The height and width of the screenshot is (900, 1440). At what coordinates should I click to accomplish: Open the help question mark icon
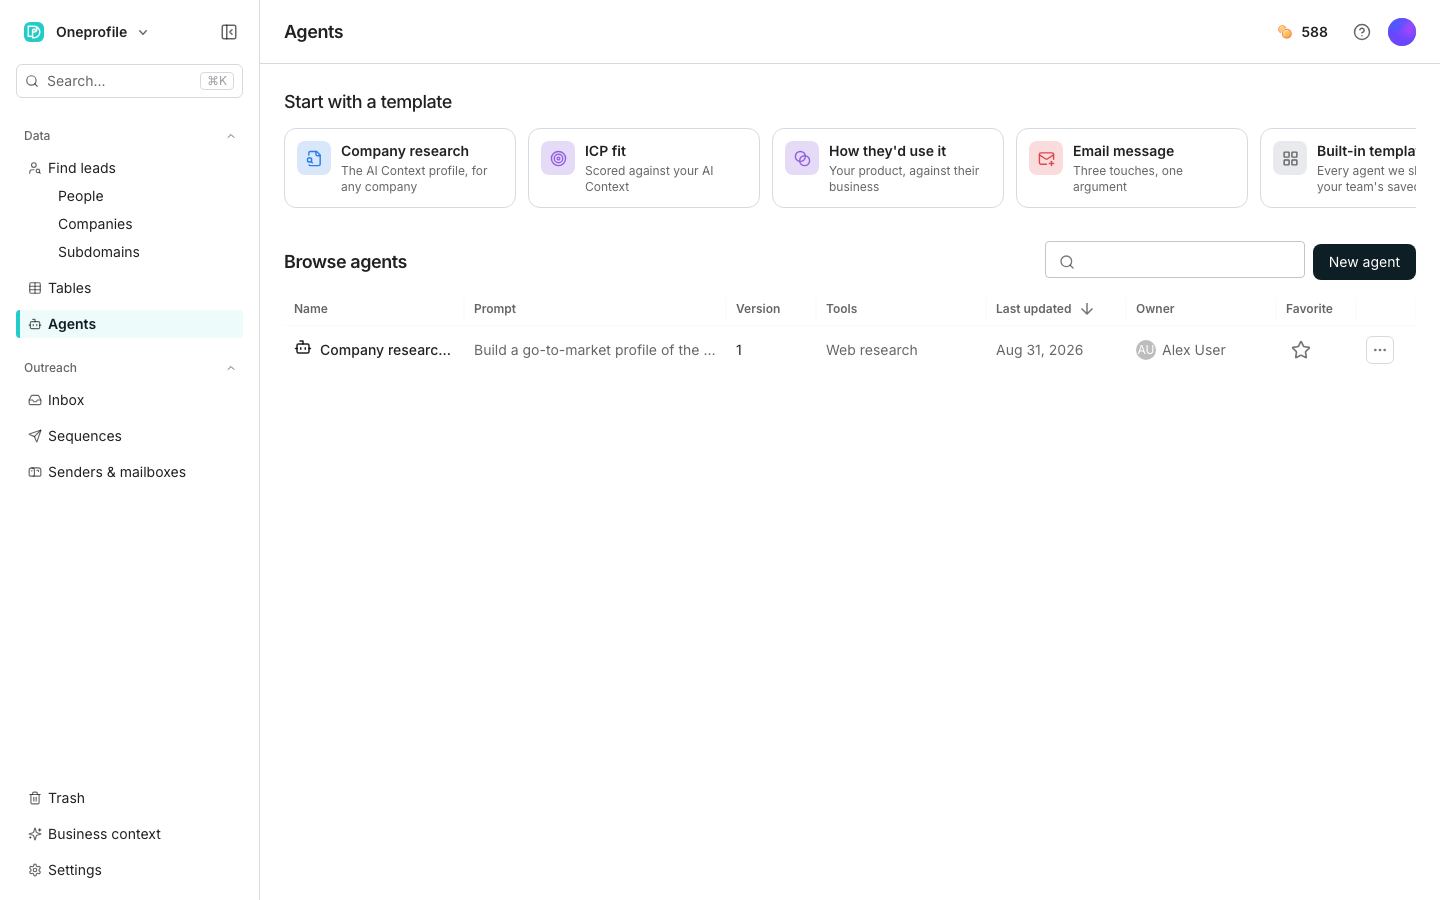tap(1362, 32)
